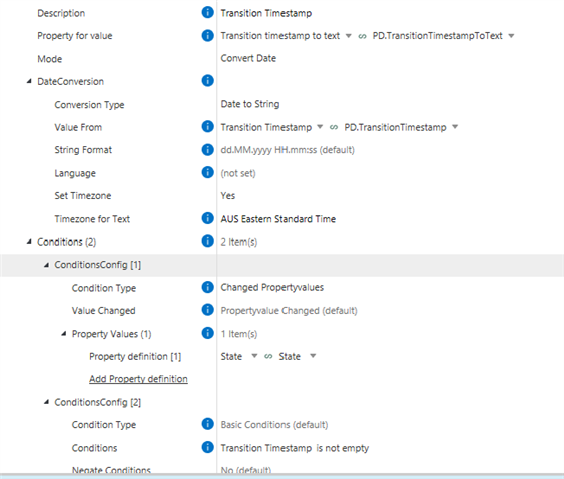Show info for Language setting
This screenshot has height=479, width=564.
click(x=208, y=172)
